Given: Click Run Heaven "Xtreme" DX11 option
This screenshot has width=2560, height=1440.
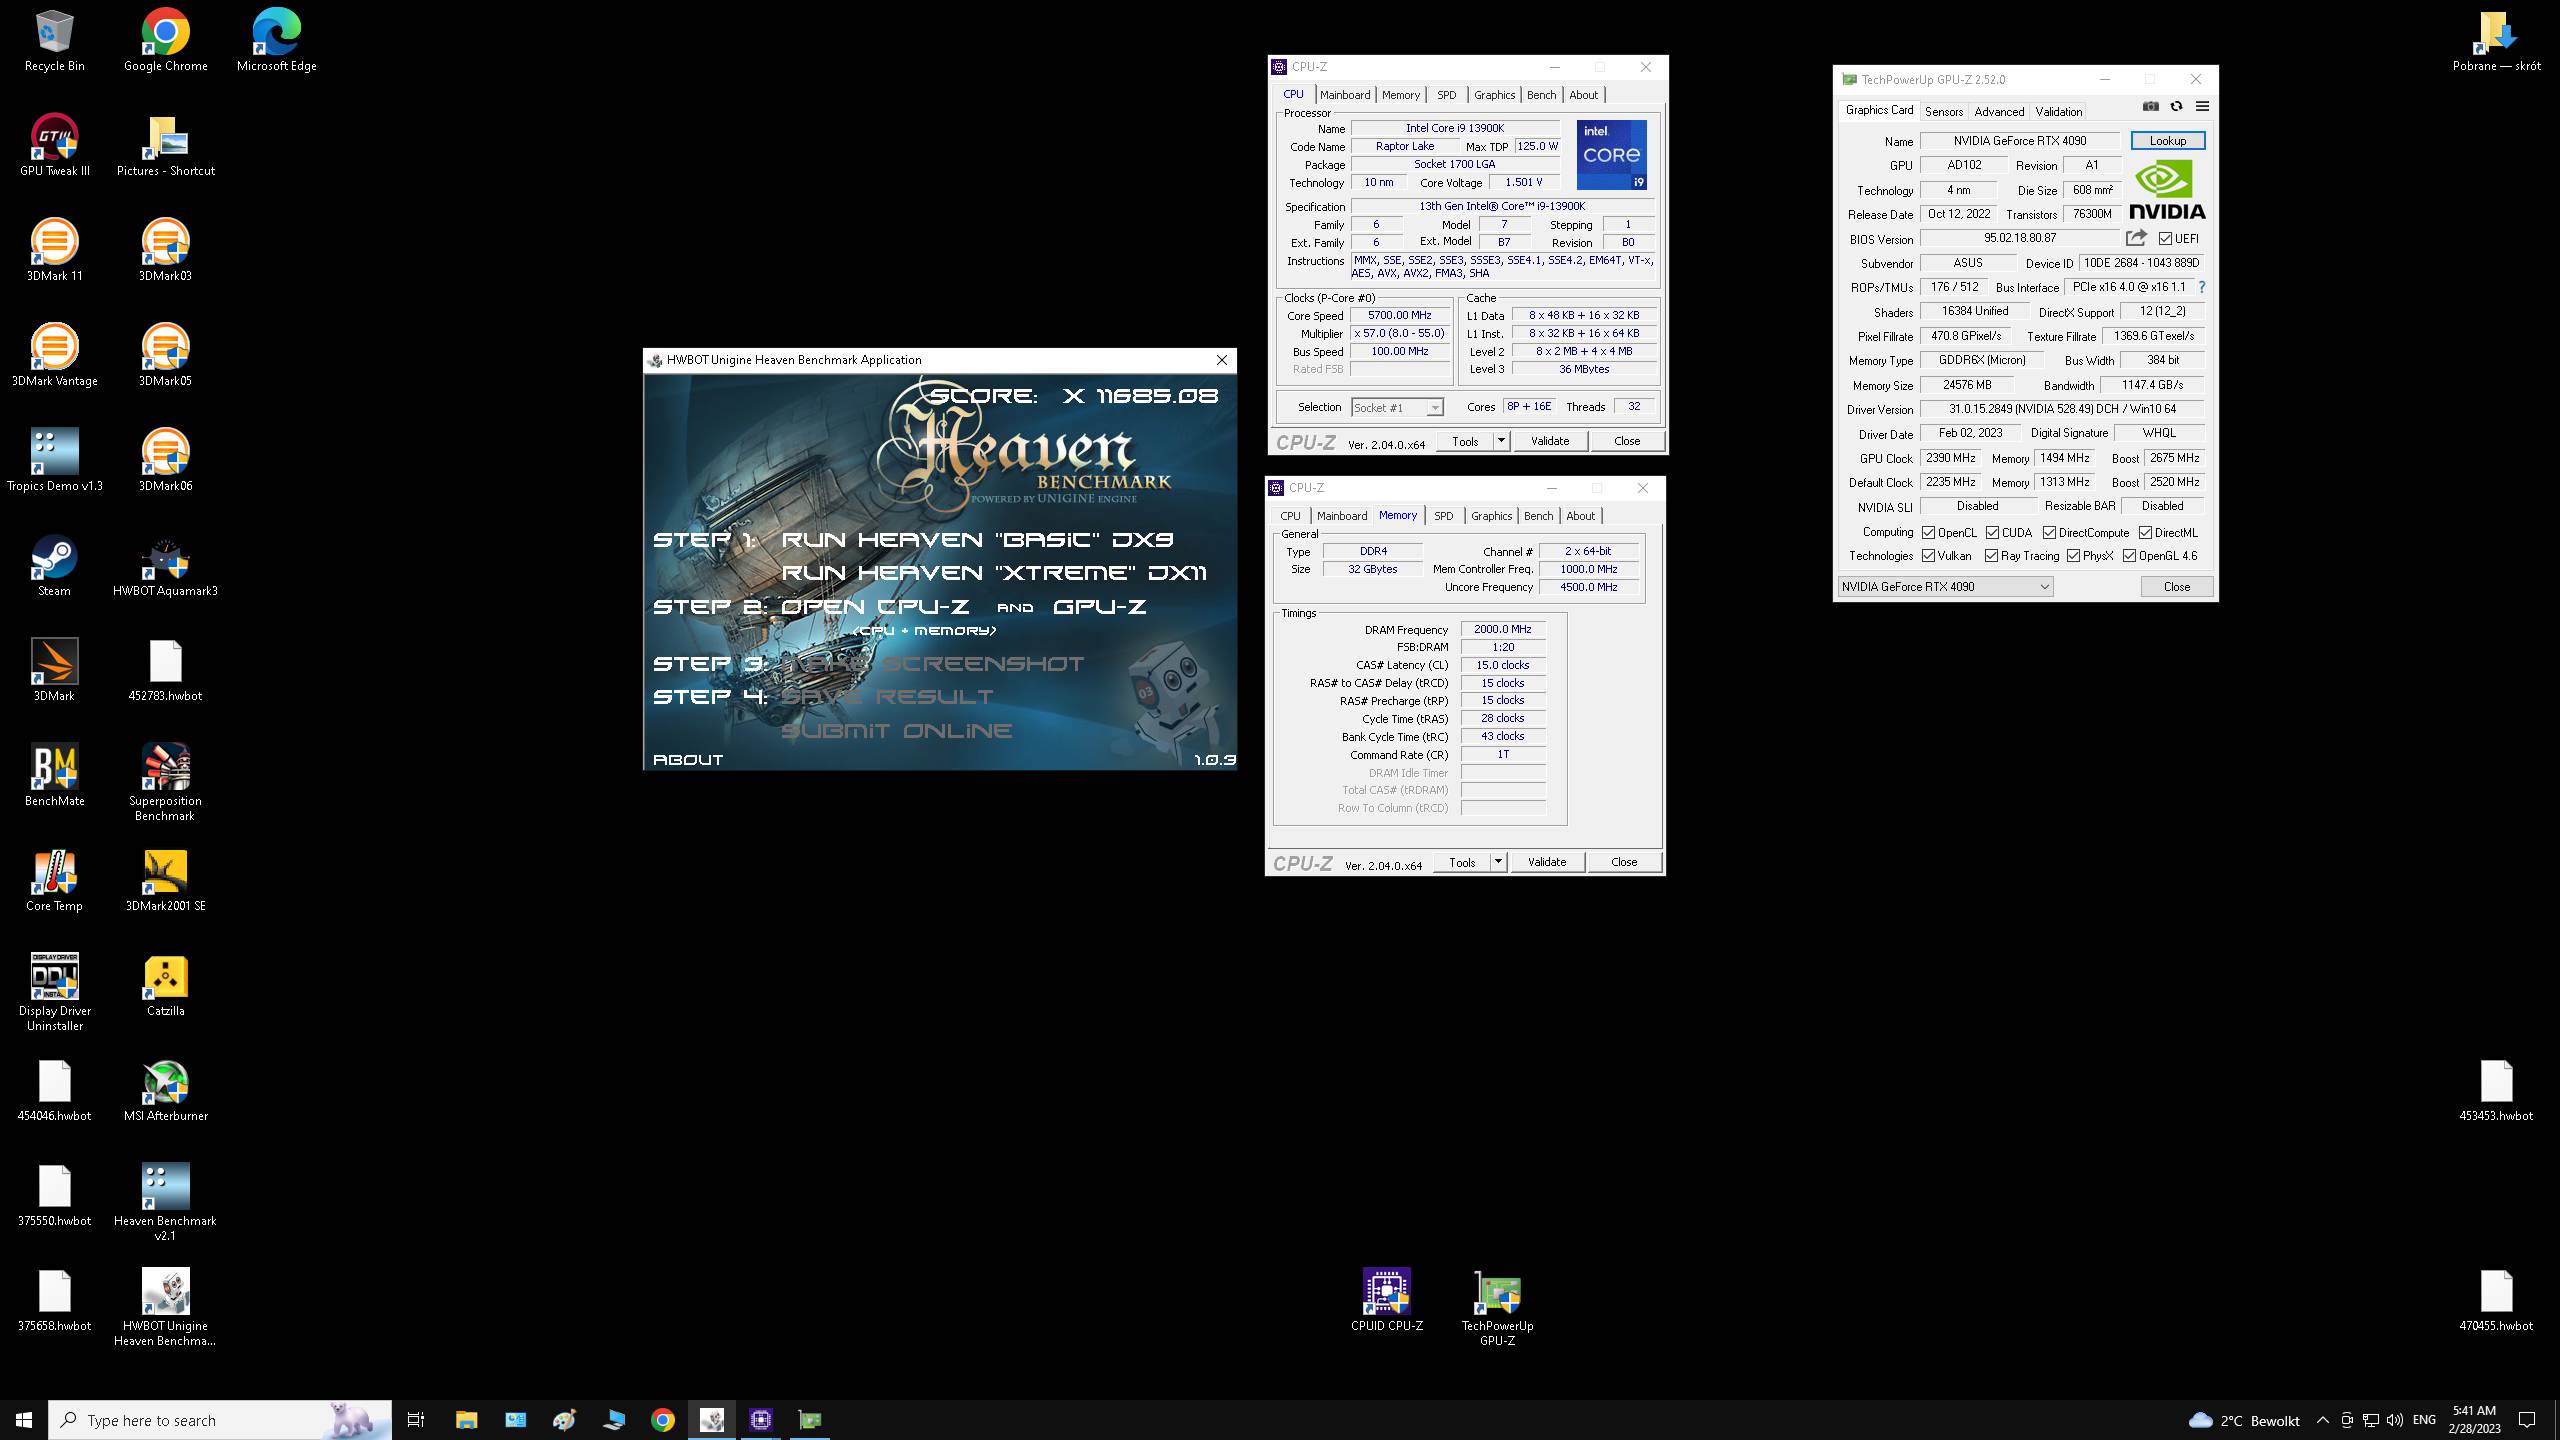Looking at the screenshot, I should [994, 573].
